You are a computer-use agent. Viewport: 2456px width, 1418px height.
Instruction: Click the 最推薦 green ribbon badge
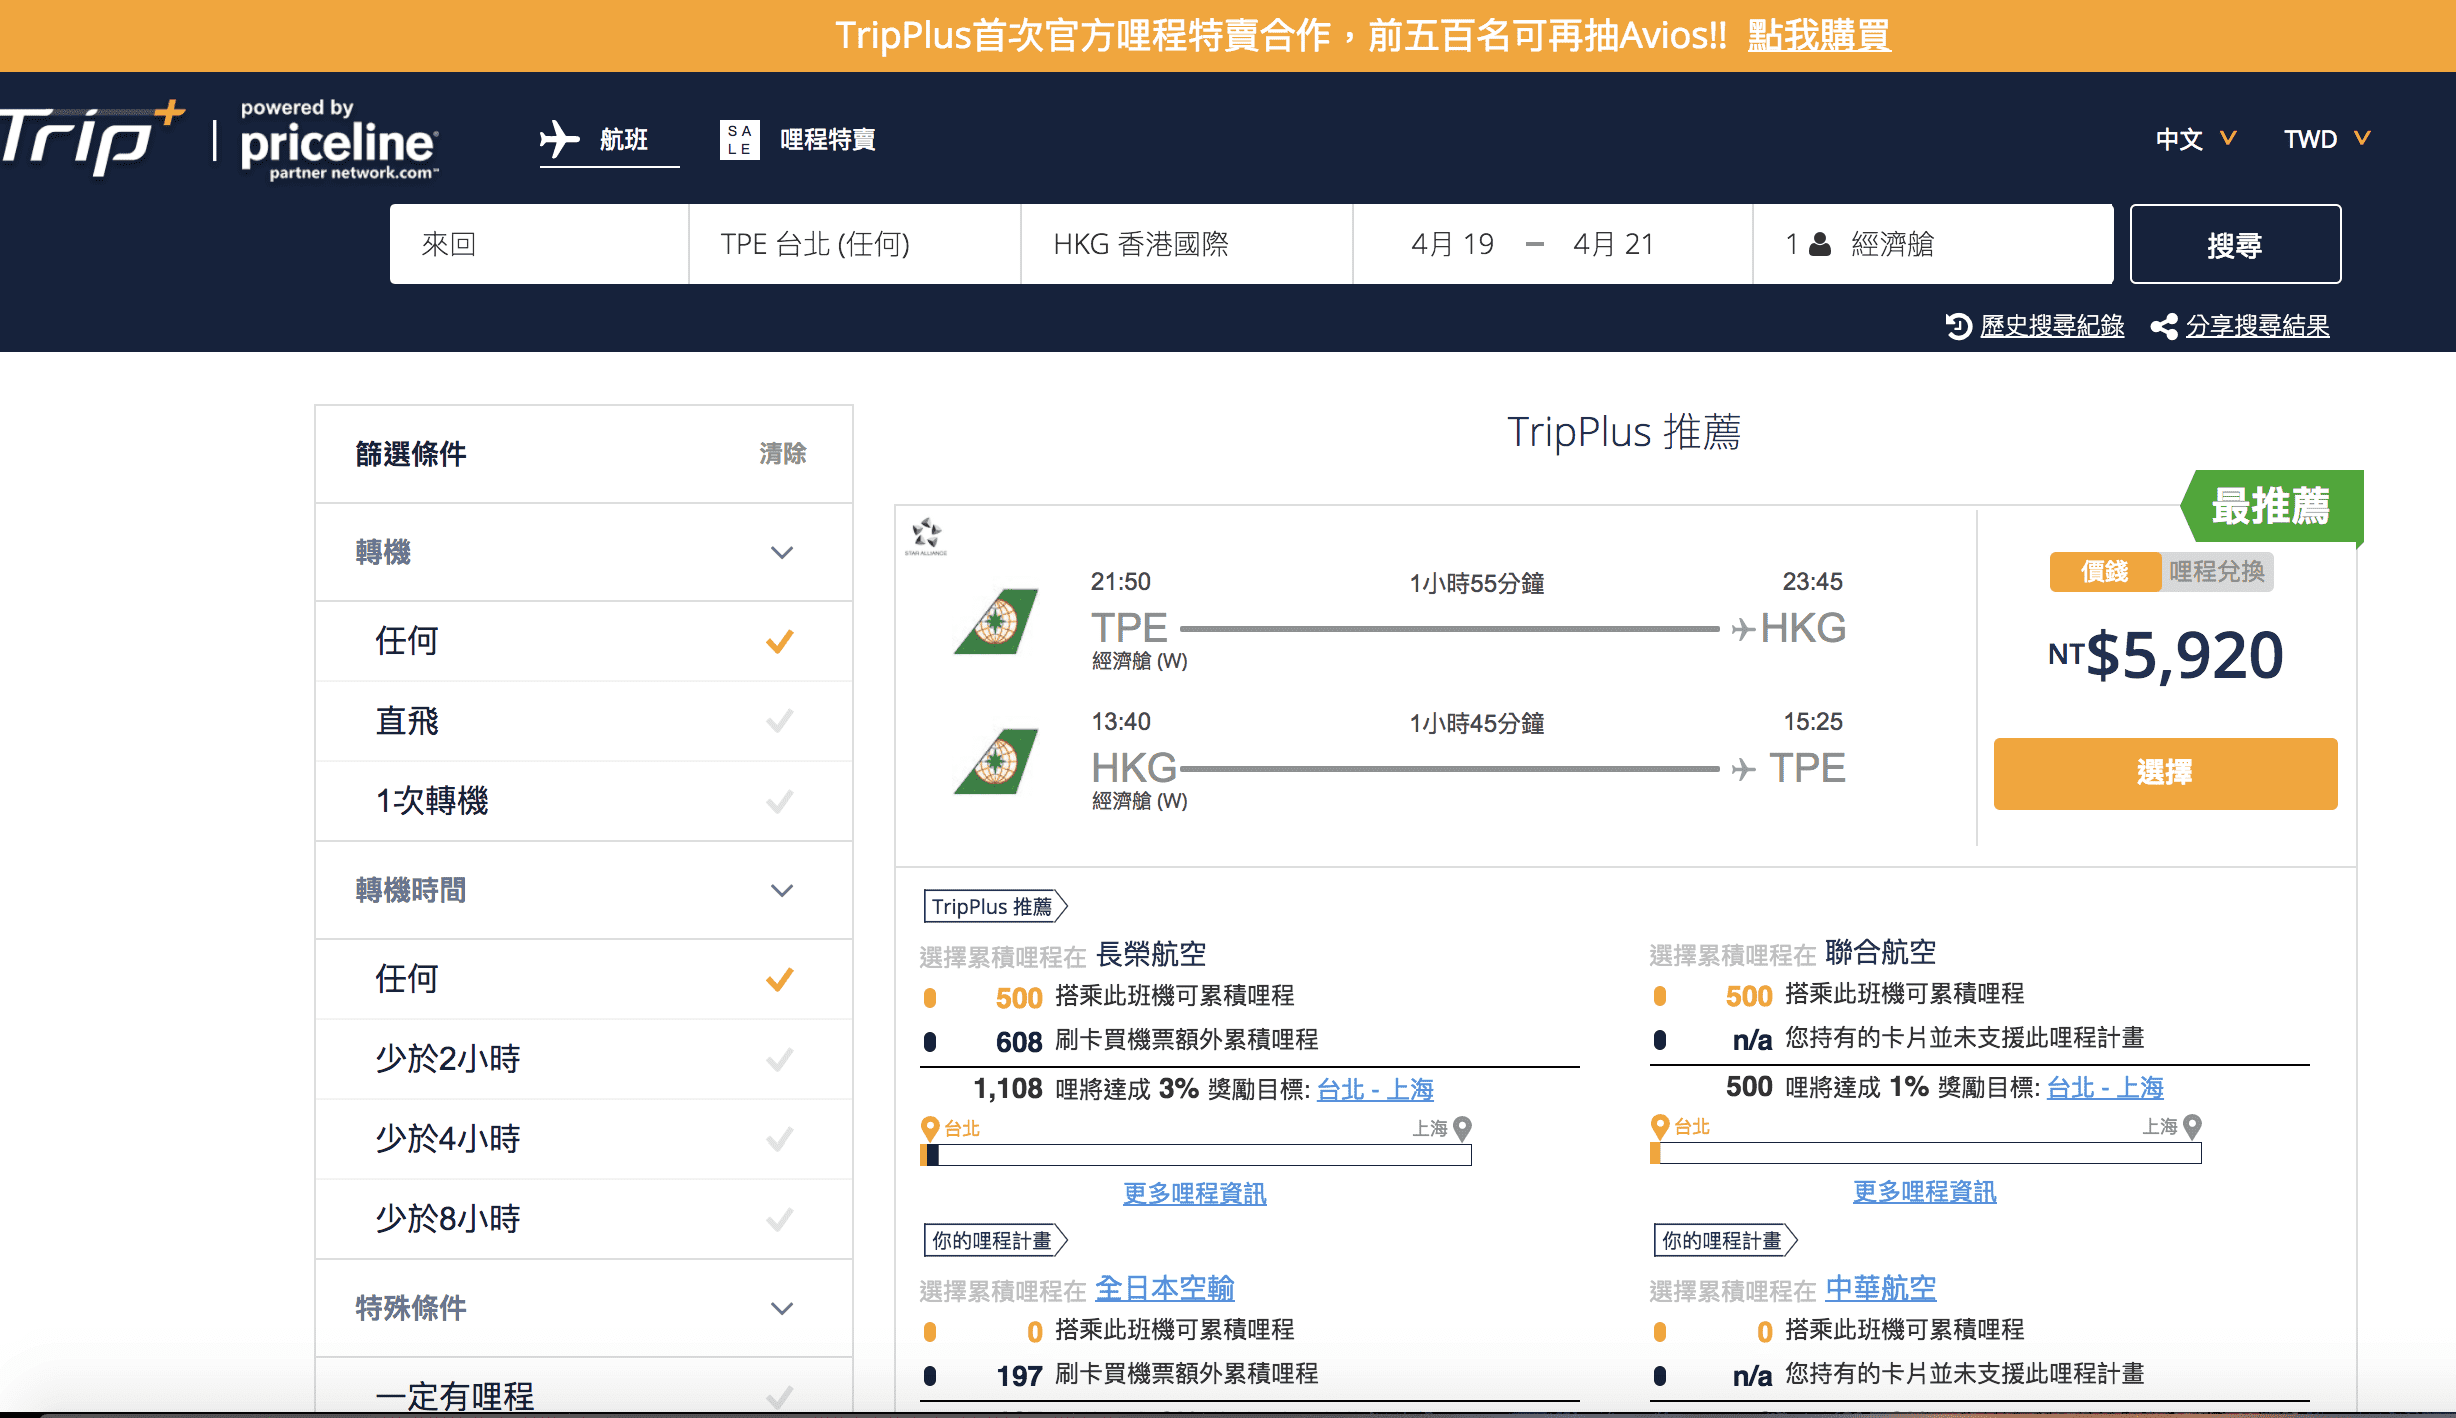(x=2271, y=506)
